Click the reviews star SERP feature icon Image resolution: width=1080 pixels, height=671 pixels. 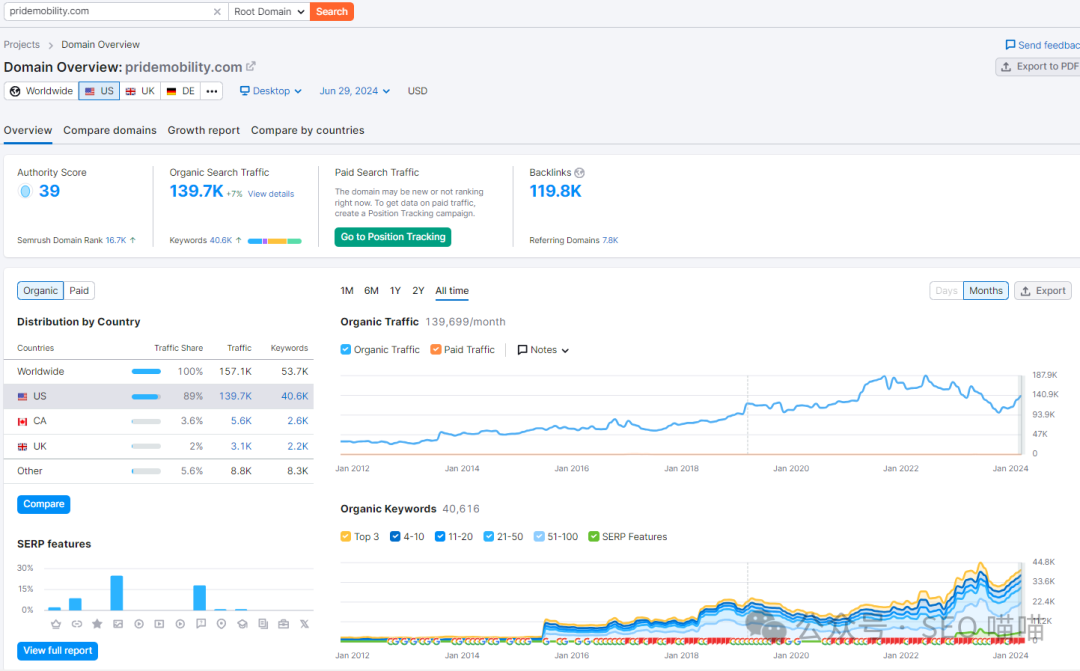[x=97, y=624]
